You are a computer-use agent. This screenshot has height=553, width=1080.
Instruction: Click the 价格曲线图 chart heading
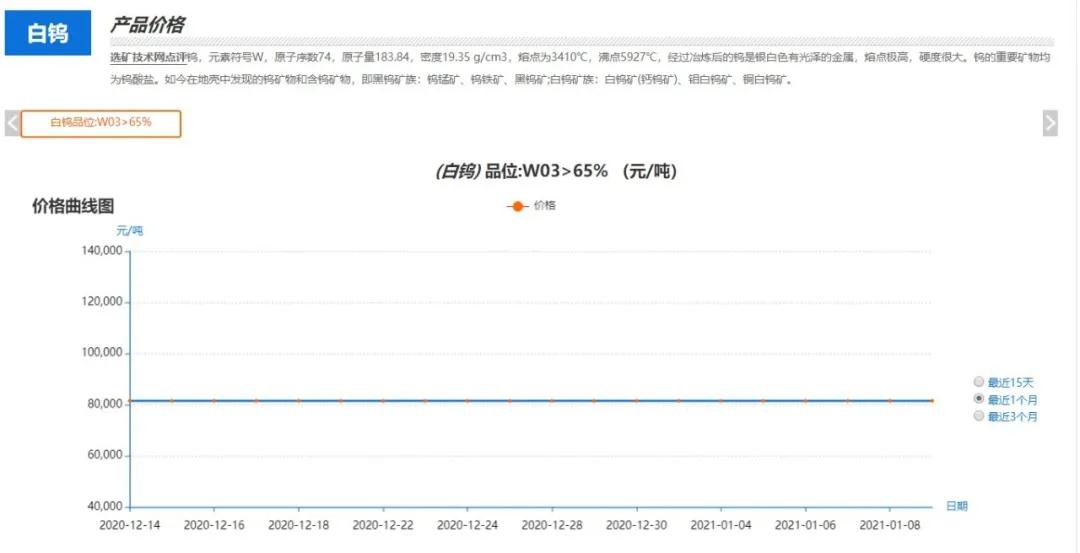(73, 206)
